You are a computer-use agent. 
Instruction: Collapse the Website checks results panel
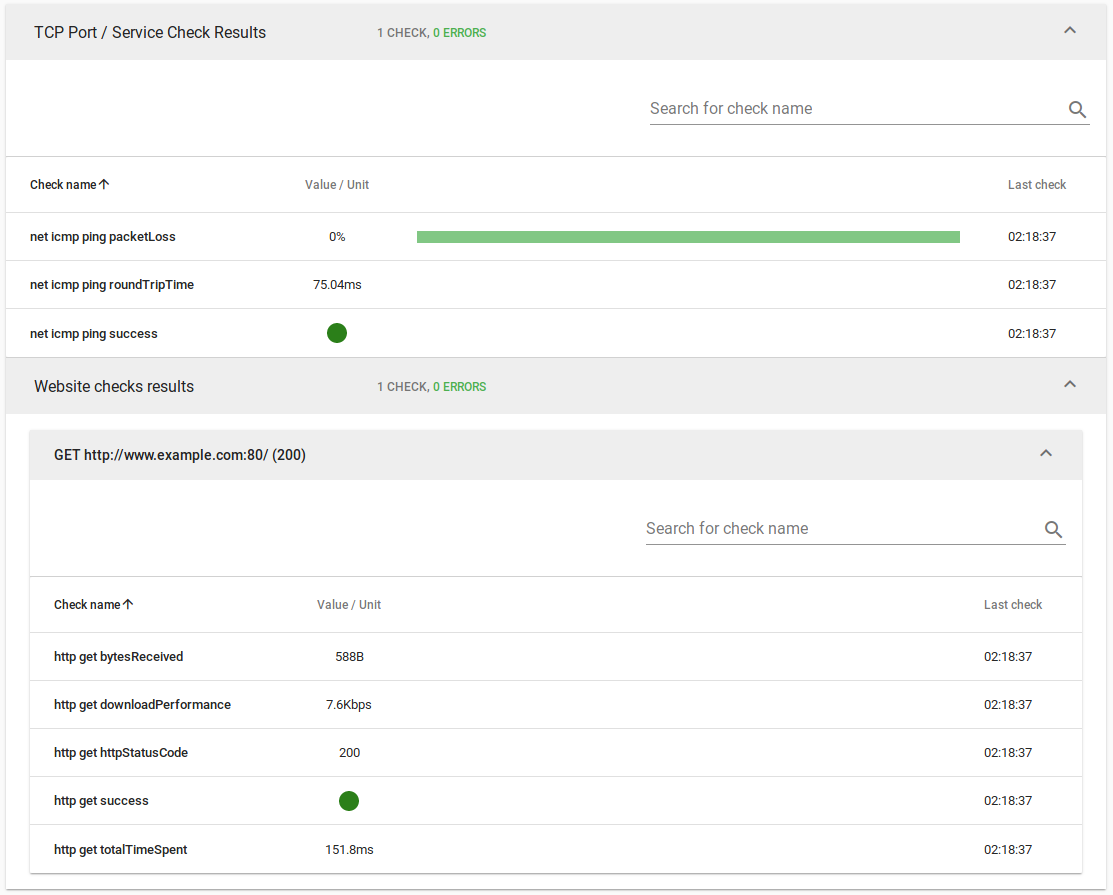(x=1069, y=385)
